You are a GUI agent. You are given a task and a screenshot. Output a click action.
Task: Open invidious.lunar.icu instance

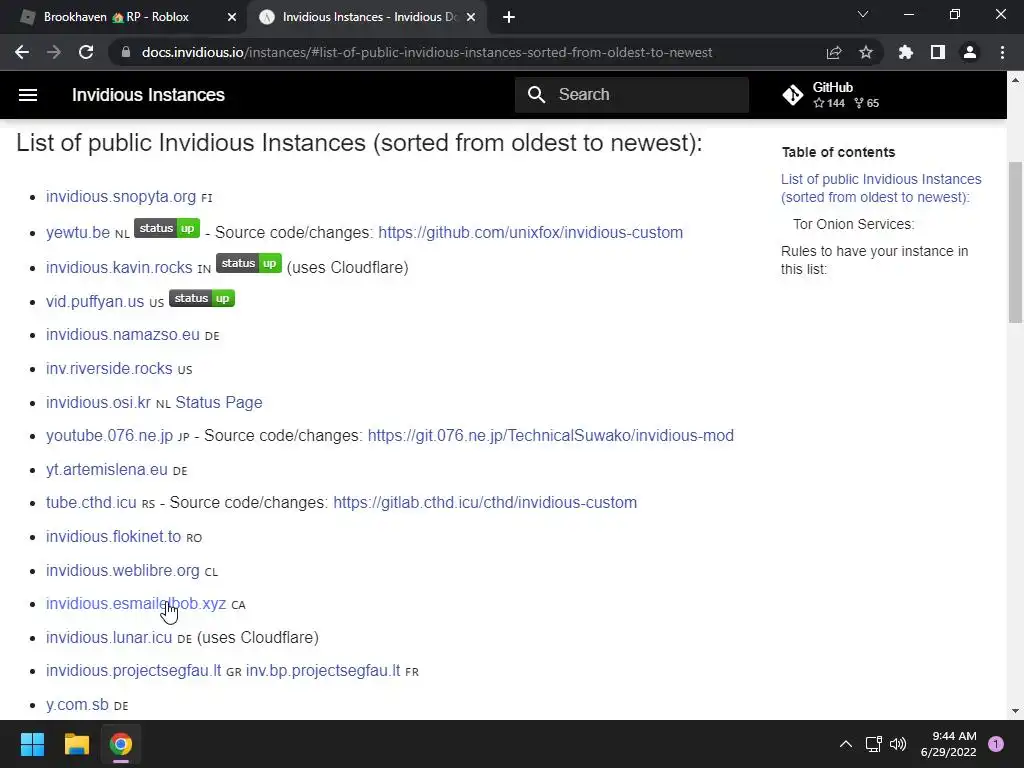109,637
